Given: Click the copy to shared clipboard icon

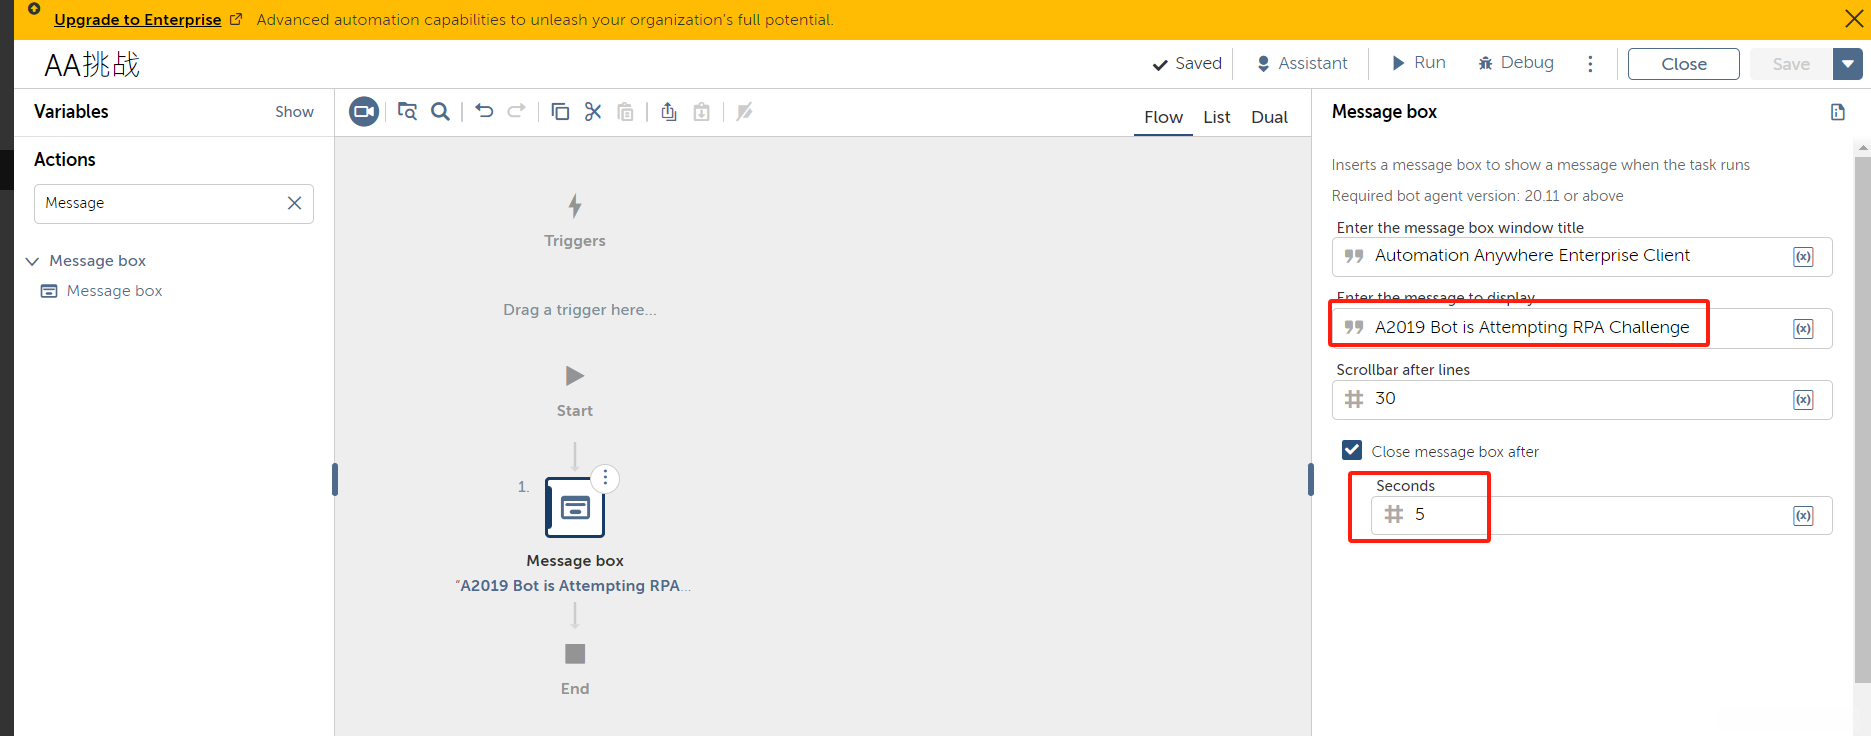Looking at the screenshot, I should (x=669, y=112).
